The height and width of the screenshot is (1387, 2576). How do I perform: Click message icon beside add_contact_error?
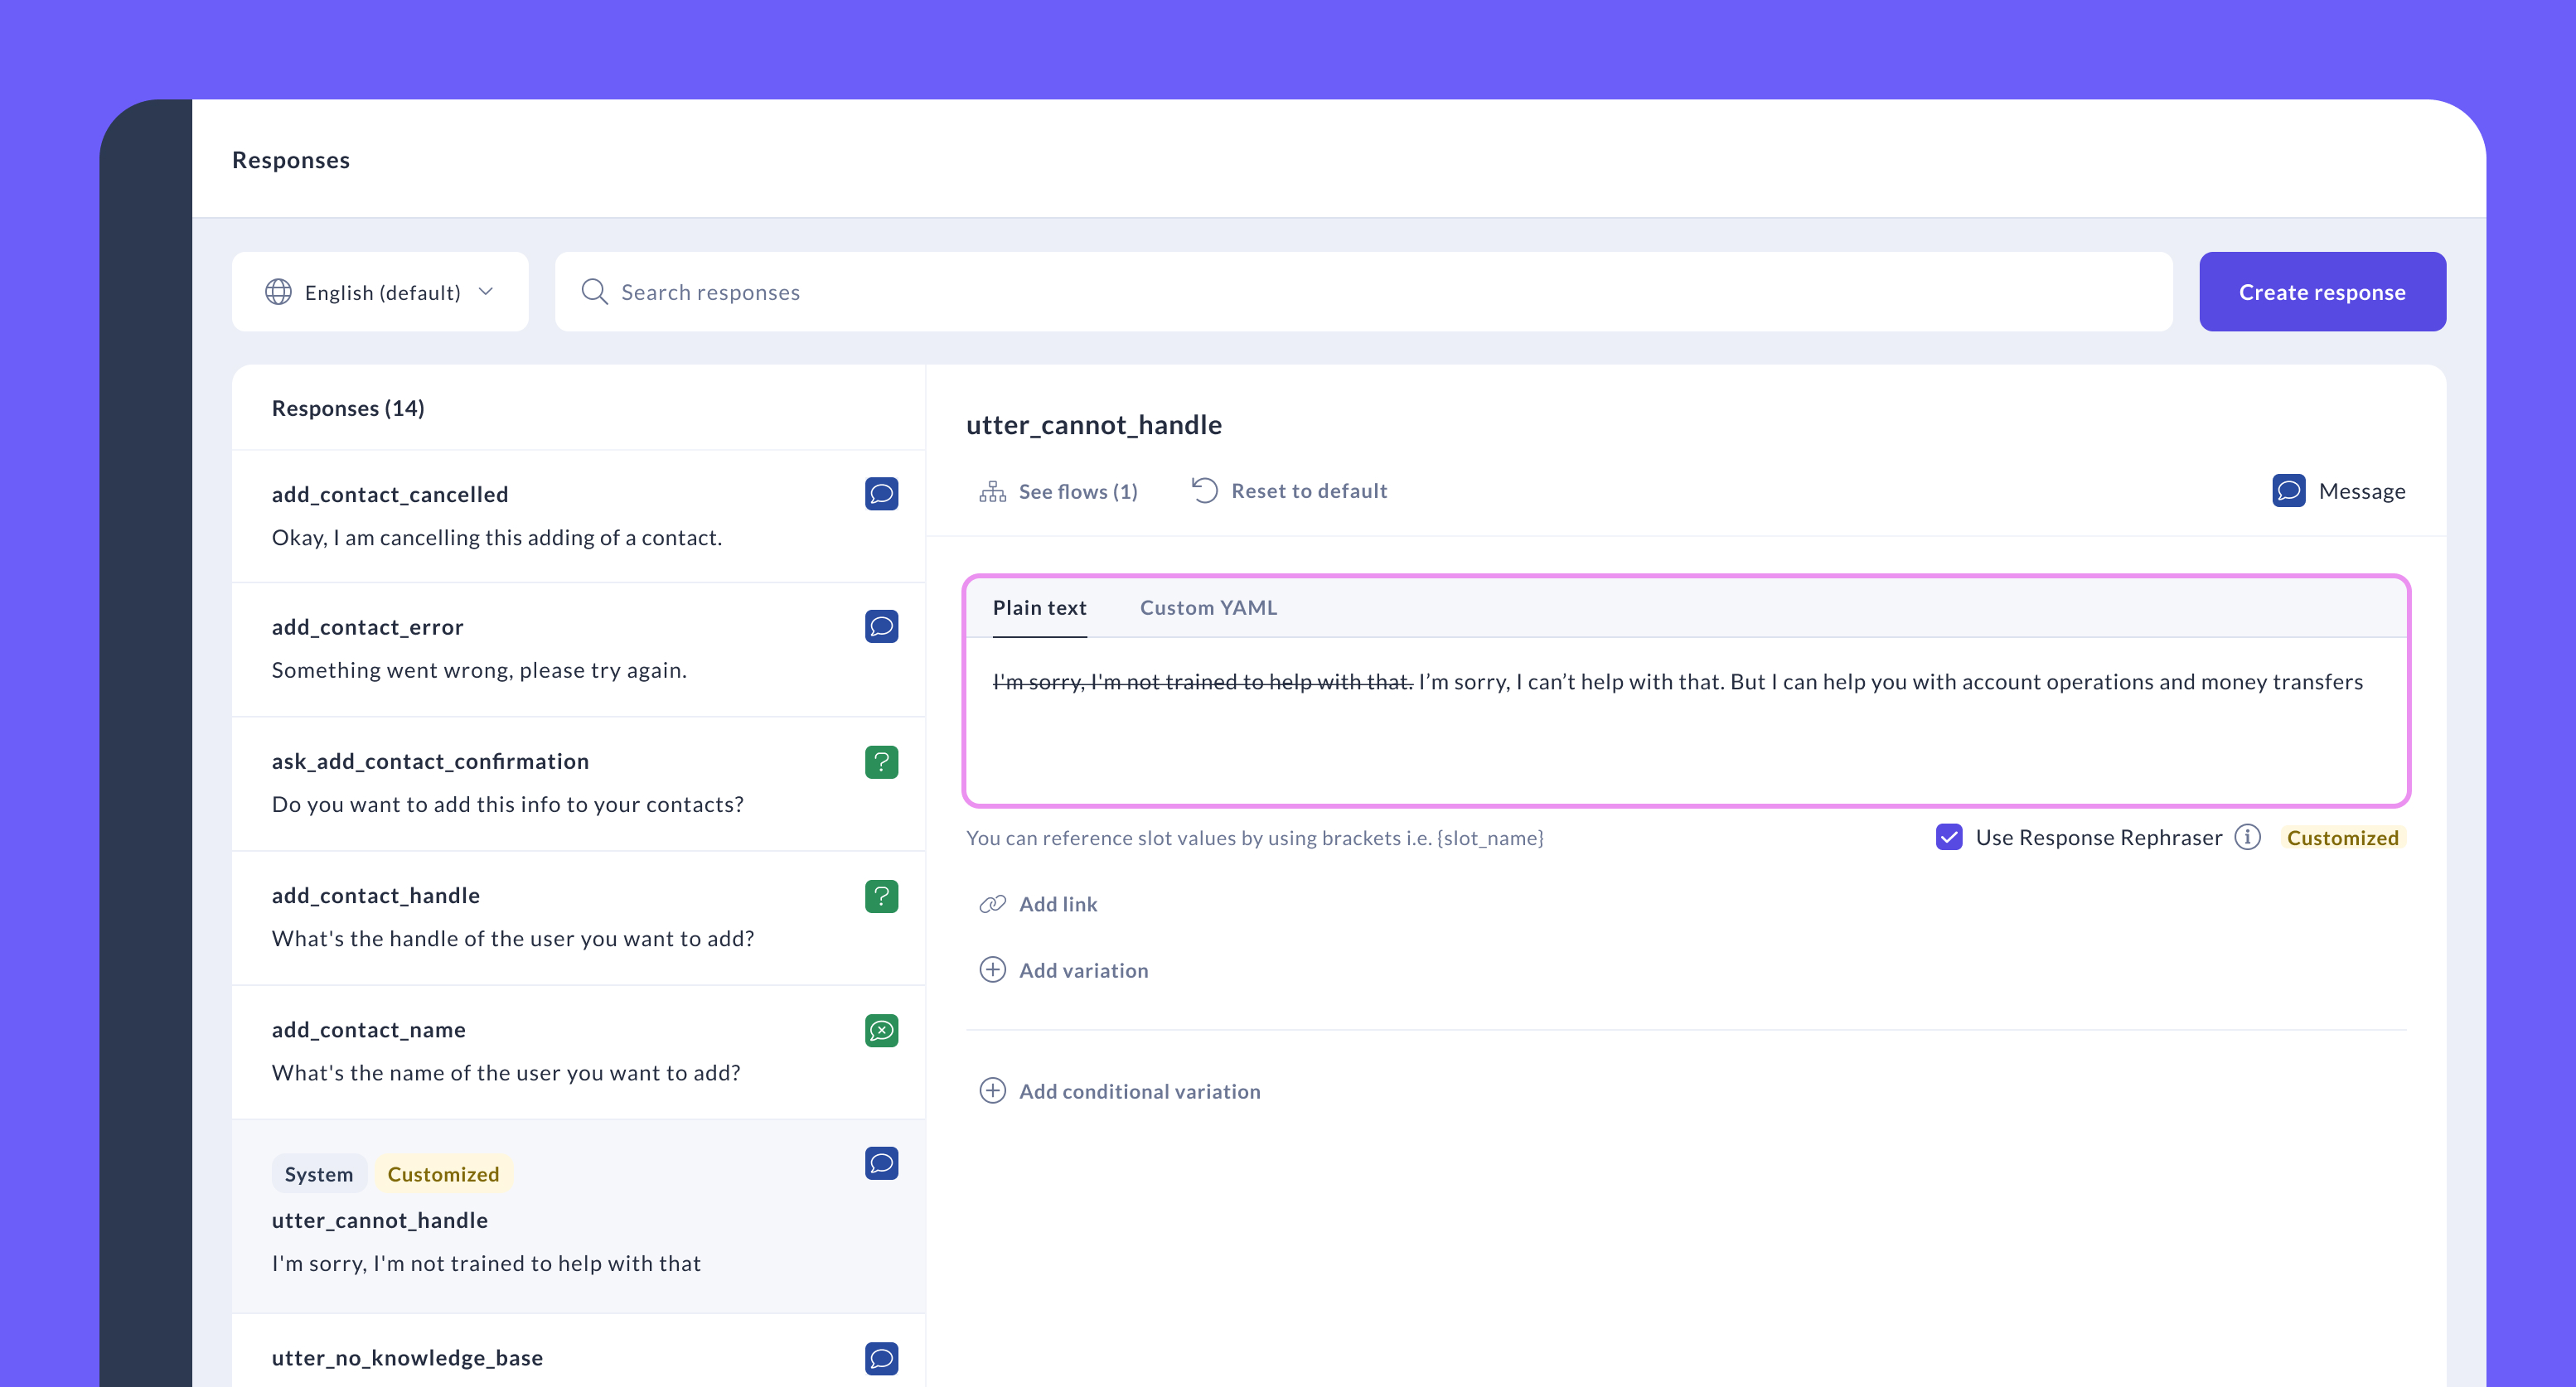(x=881, y=627)
